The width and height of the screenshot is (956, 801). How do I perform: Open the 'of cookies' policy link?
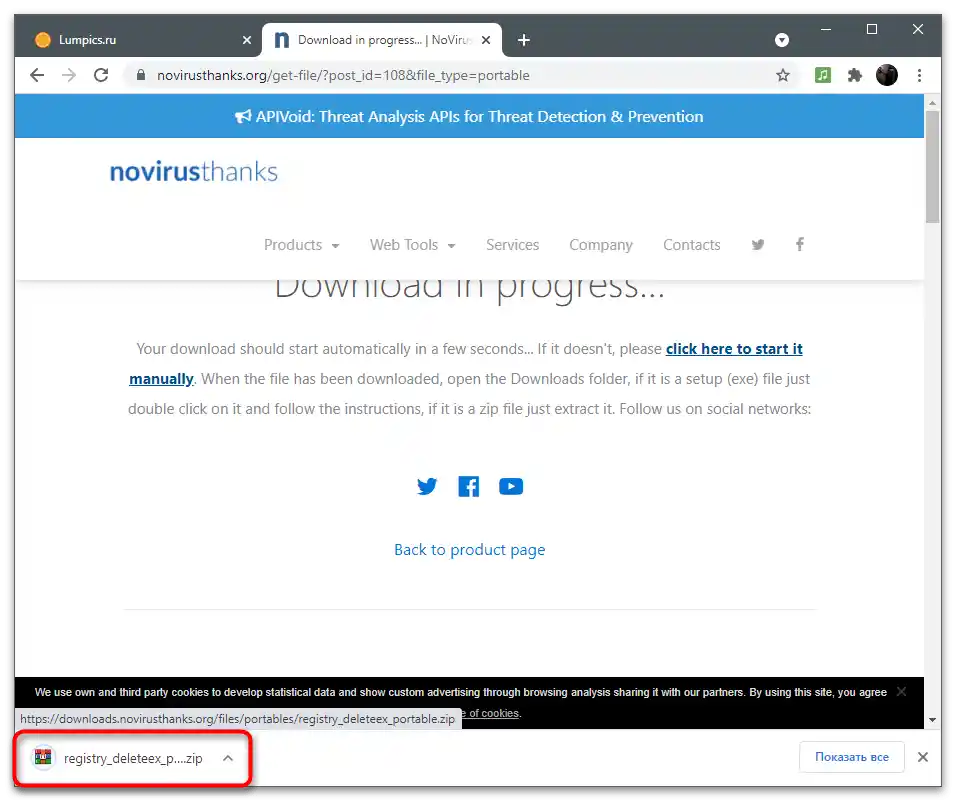[x=493, y=713]
